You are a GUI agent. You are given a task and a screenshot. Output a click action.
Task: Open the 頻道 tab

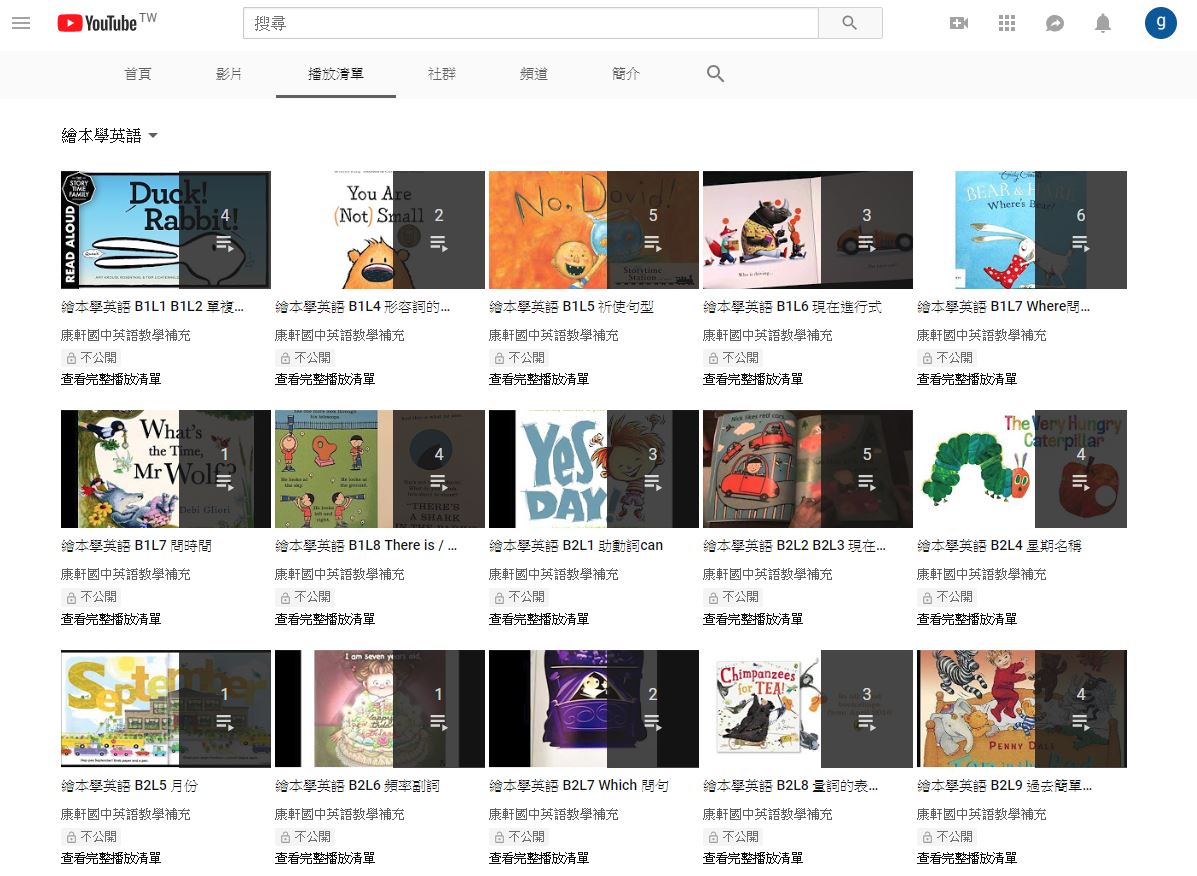pos(534,74)
